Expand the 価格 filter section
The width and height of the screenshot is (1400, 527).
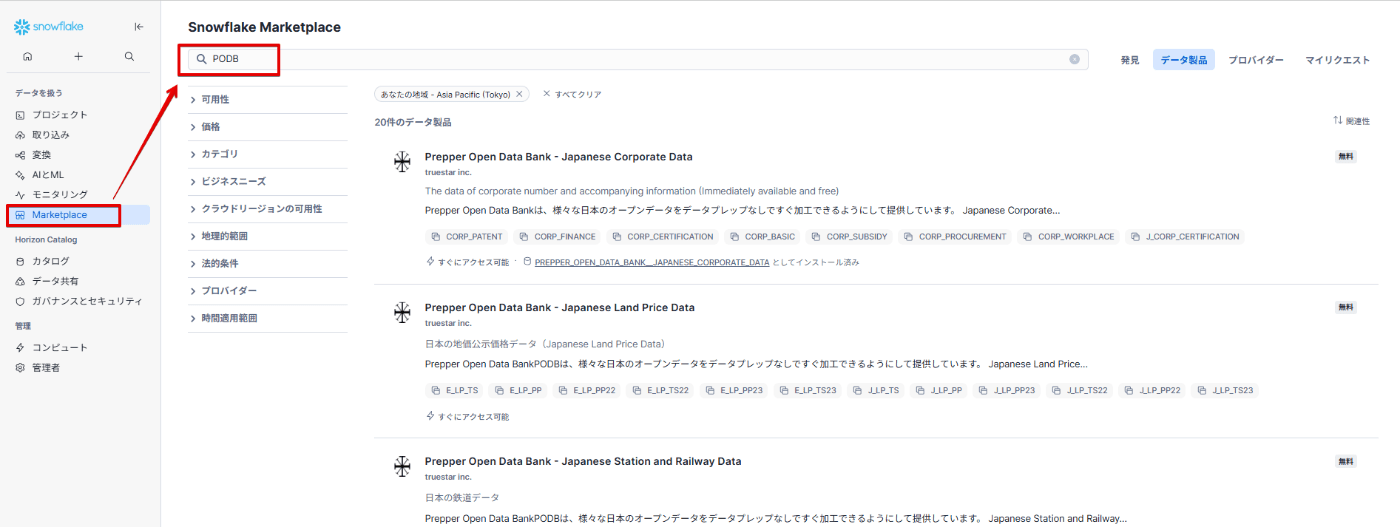pyautogui.click(x=210, y=127)
